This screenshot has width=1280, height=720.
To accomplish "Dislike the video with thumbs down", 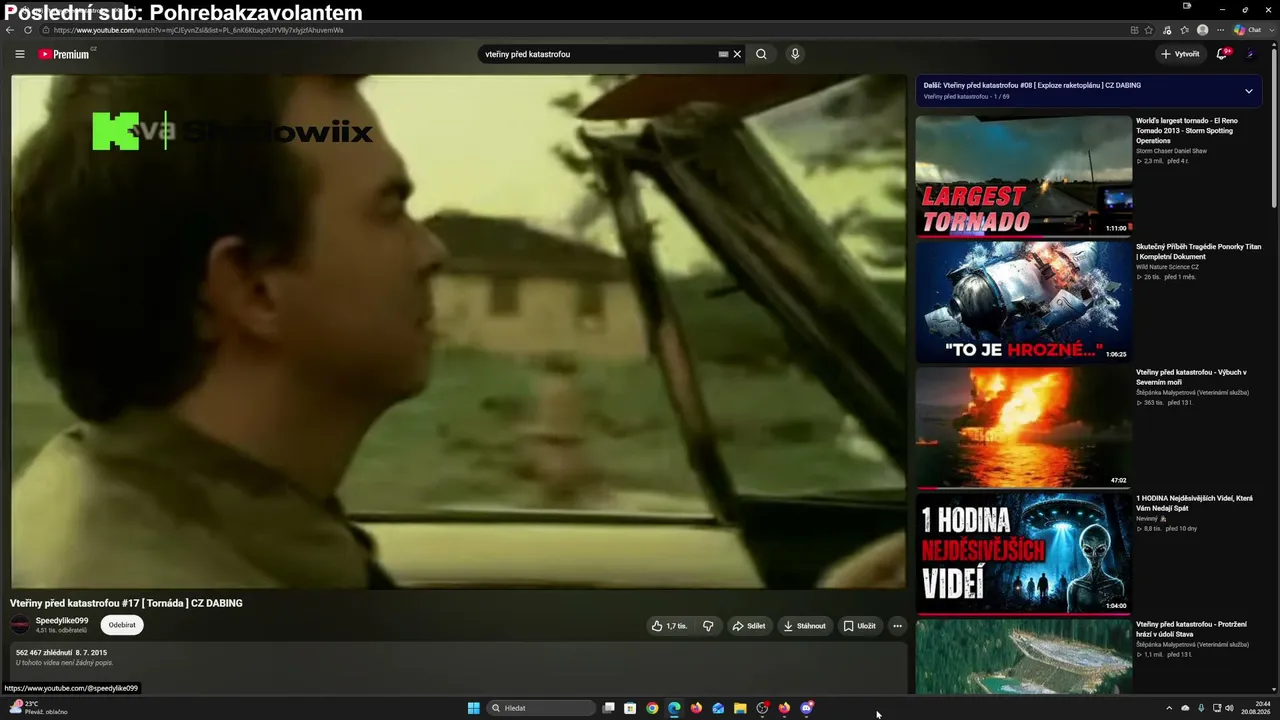I will [x=708, y=626].
